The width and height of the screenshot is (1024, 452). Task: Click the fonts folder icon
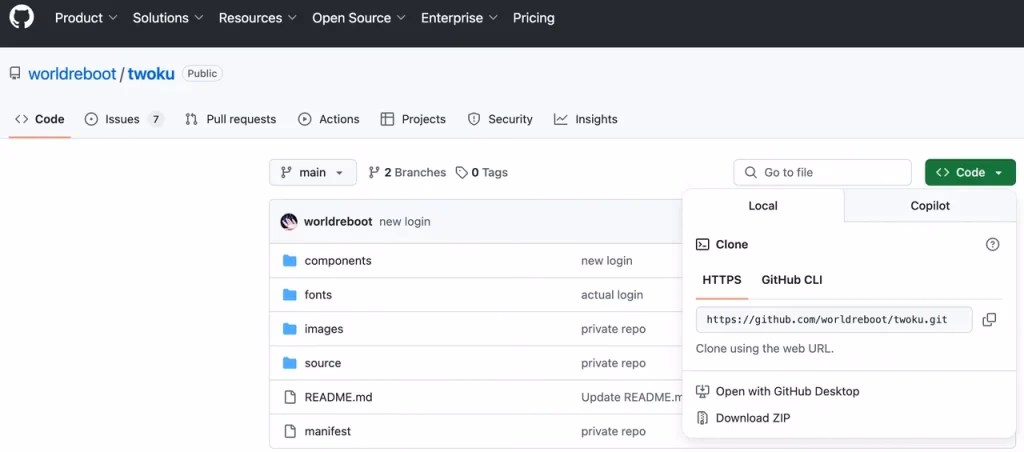click(x=290, y=295)
